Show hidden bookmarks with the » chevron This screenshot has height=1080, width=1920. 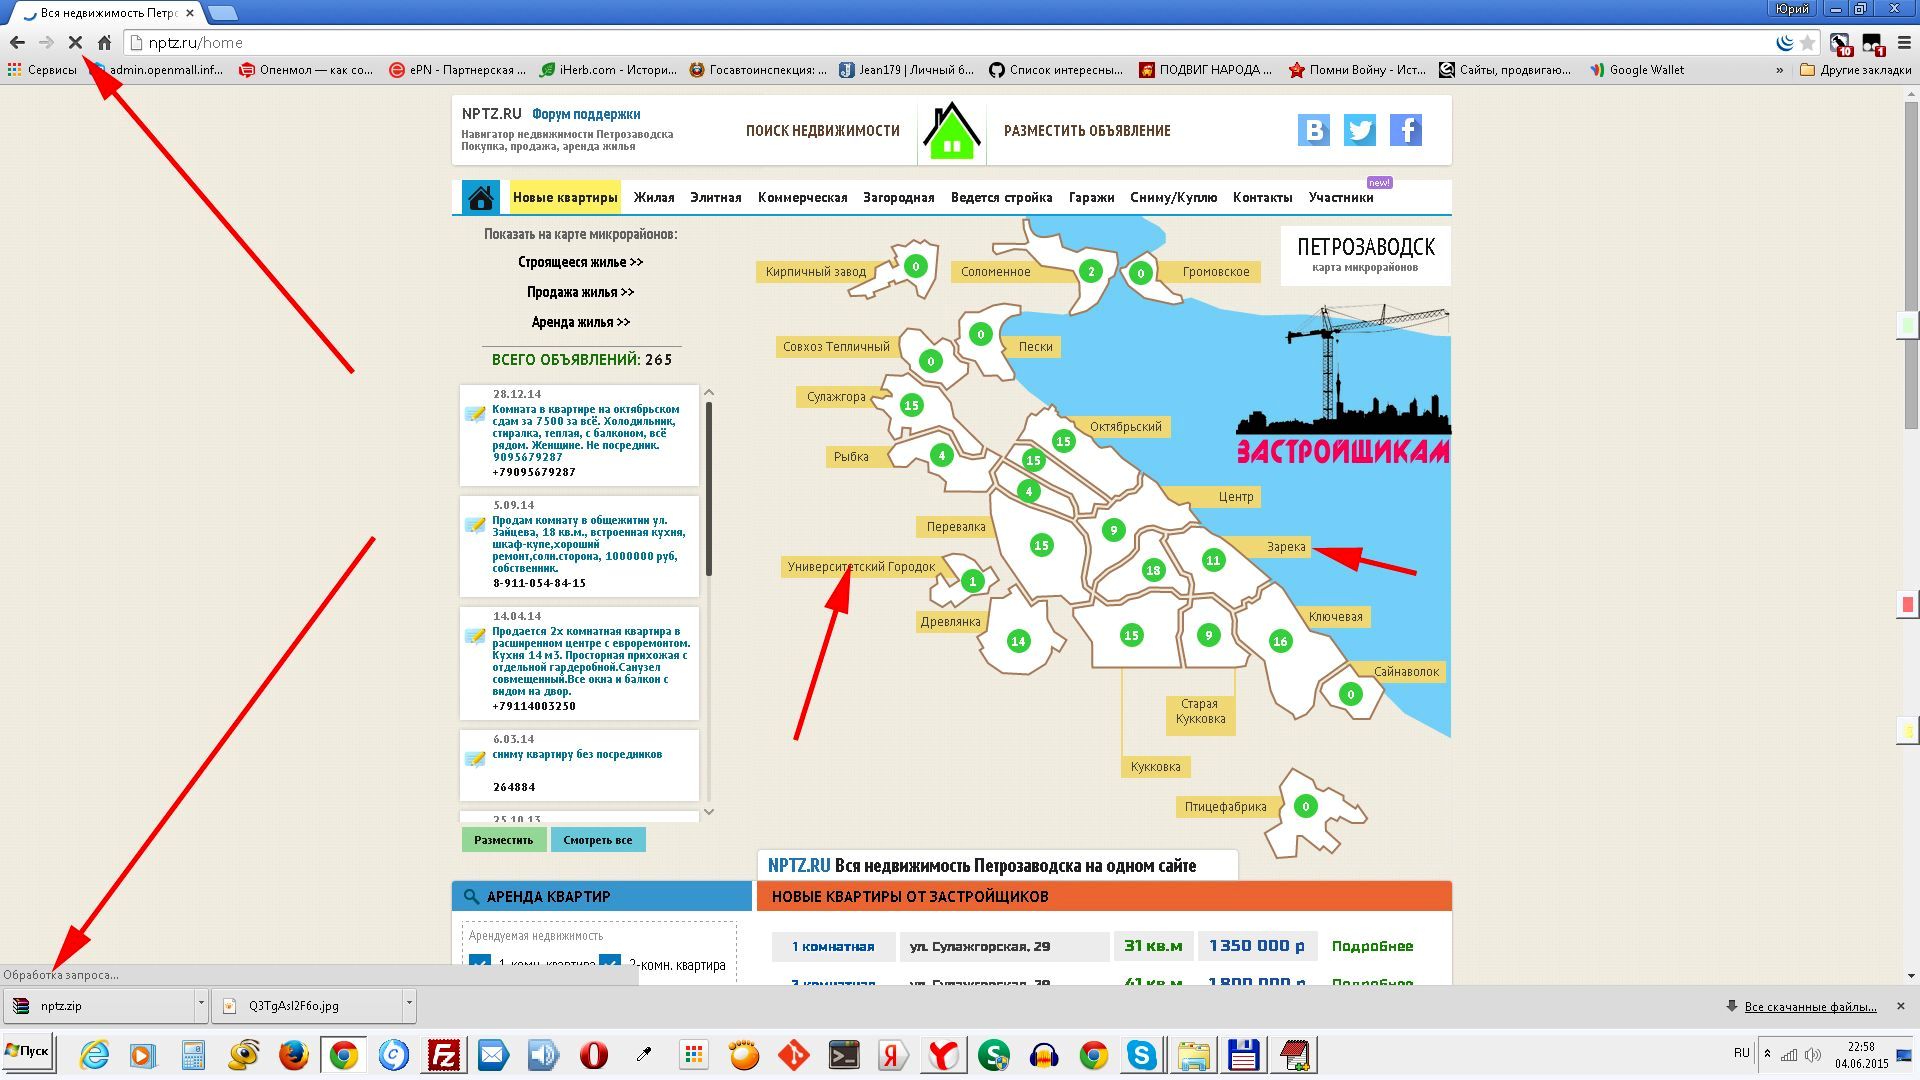[1779, 70]
